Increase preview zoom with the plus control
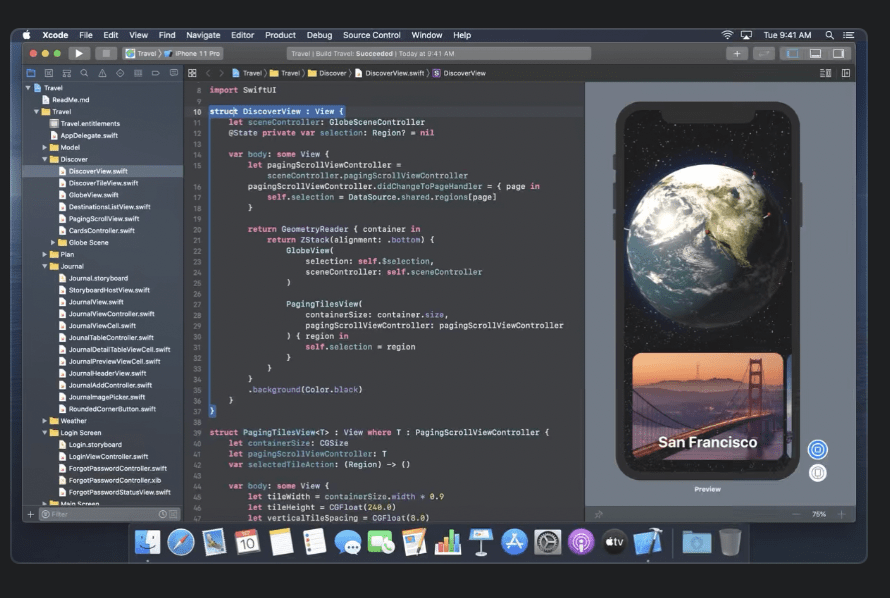Image resolution: width=890 pixels, height=598 pixels. click(841, 513)
